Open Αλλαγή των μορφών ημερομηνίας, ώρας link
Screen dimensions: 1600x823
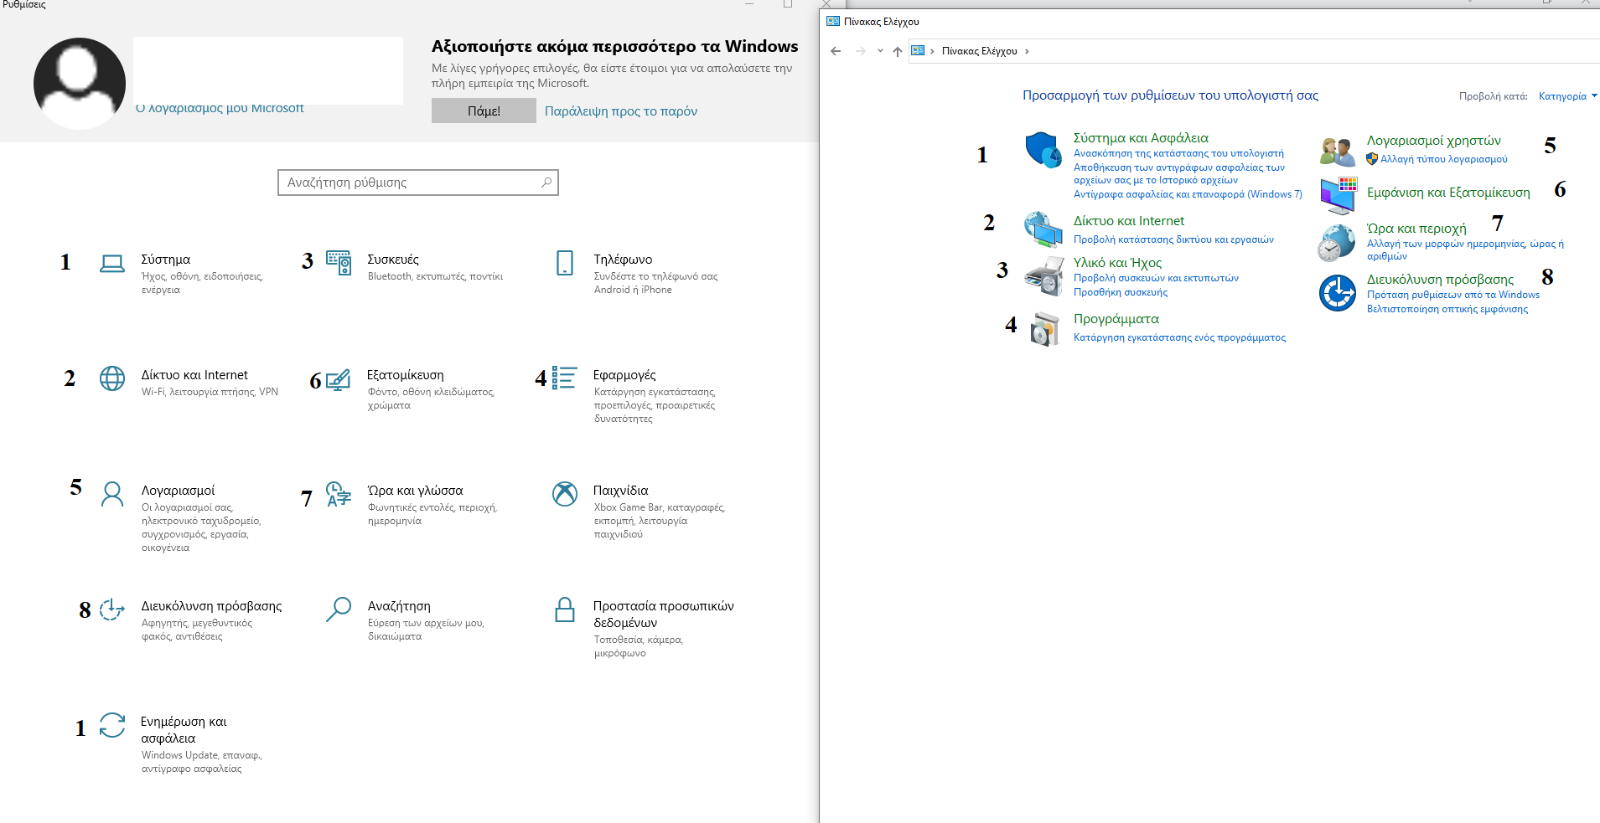tap(1465, 249)
